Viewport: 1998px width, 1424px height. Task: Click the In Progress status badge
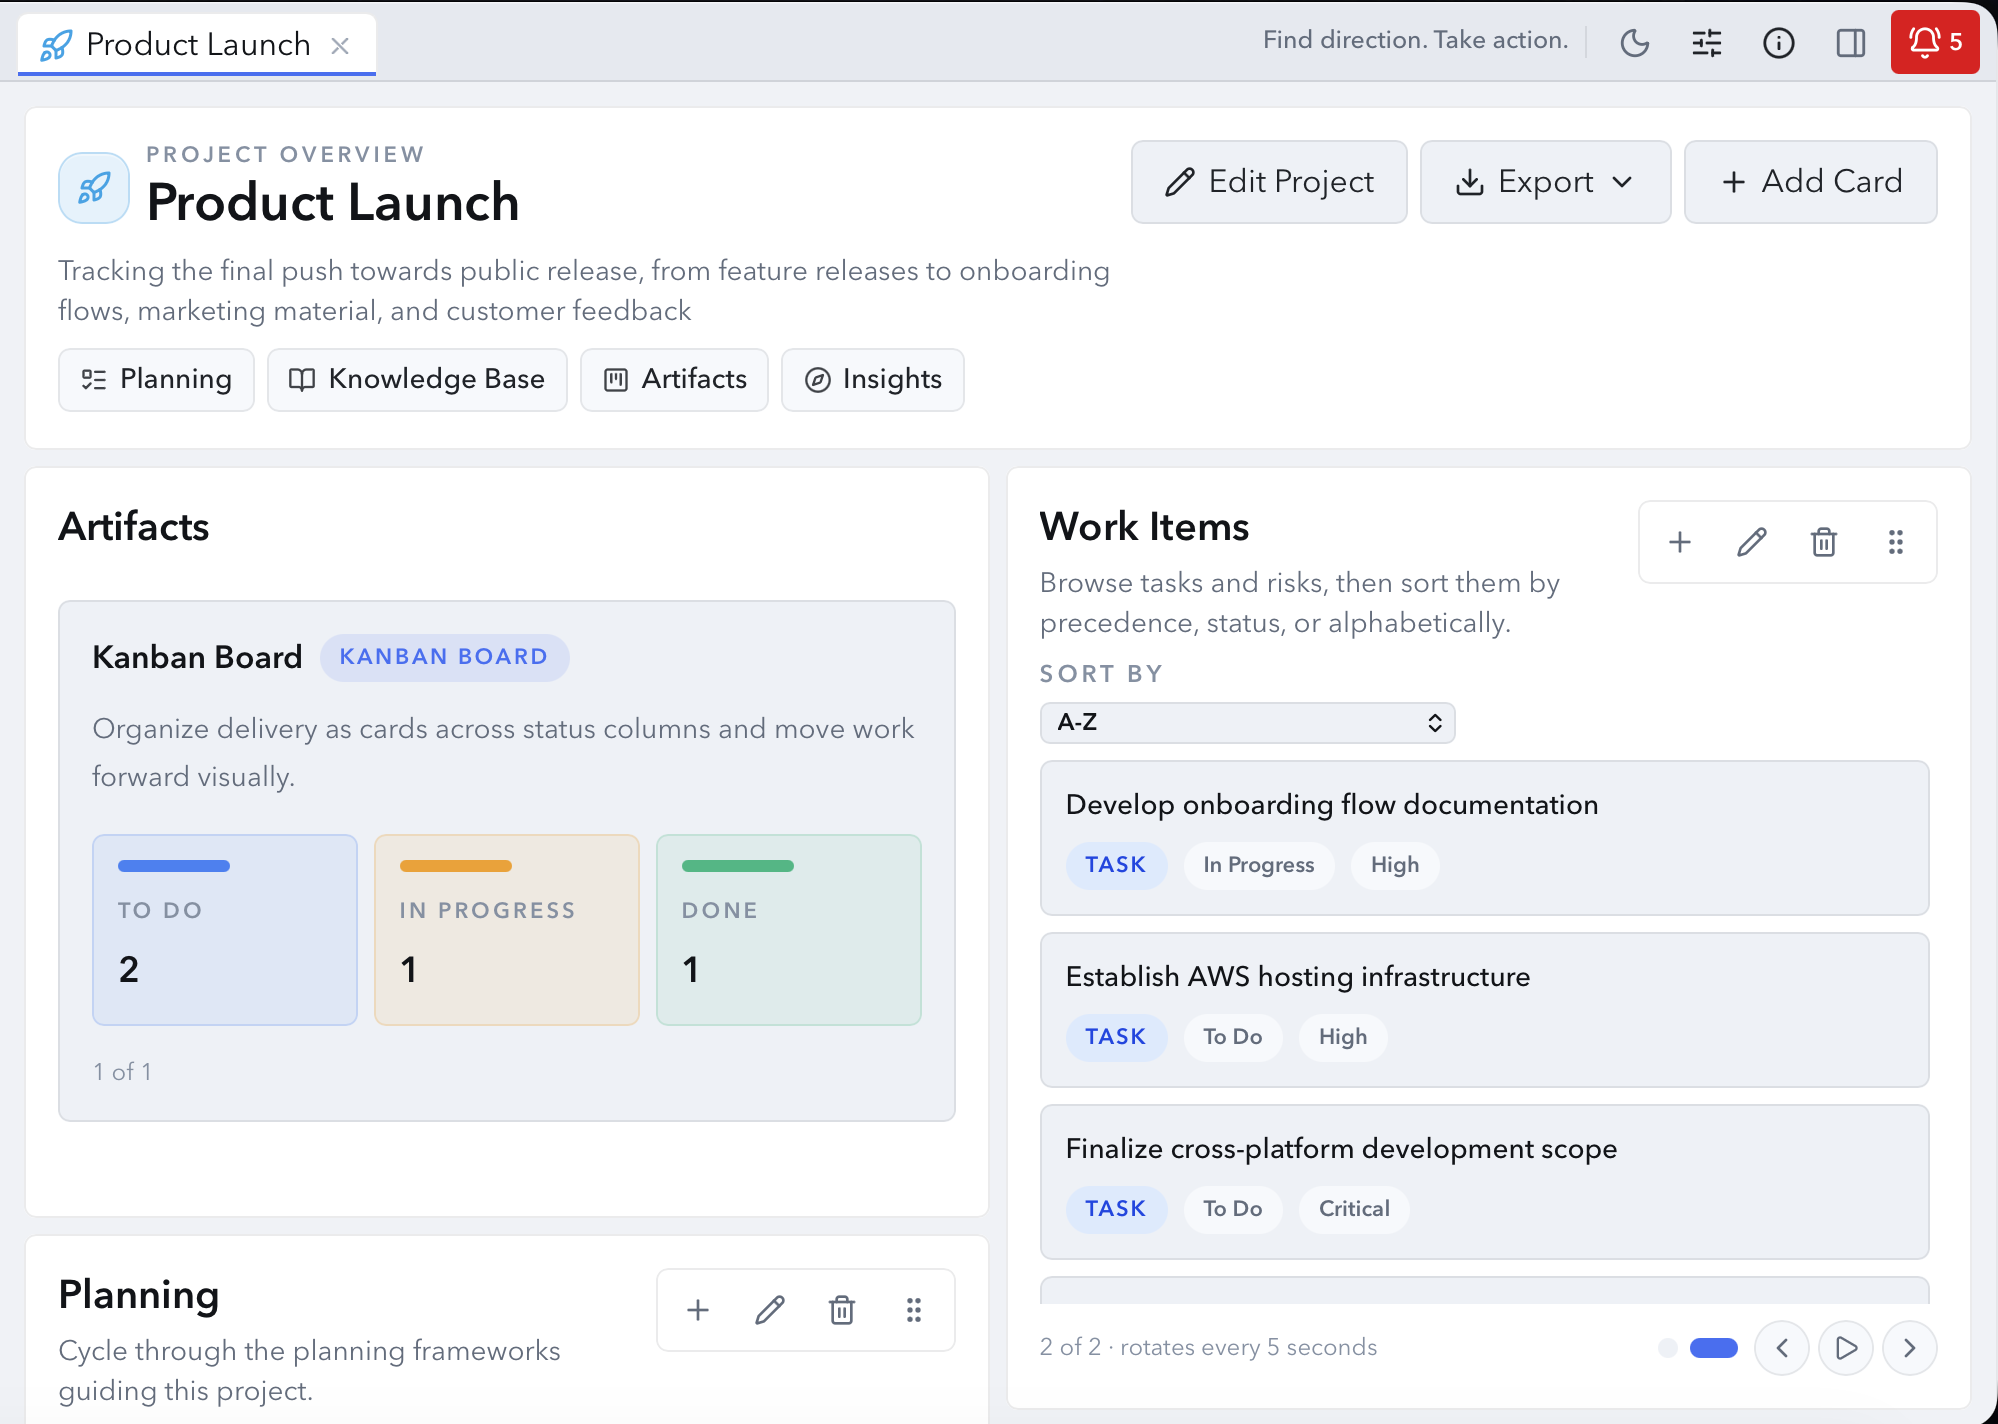point(1259,865)
